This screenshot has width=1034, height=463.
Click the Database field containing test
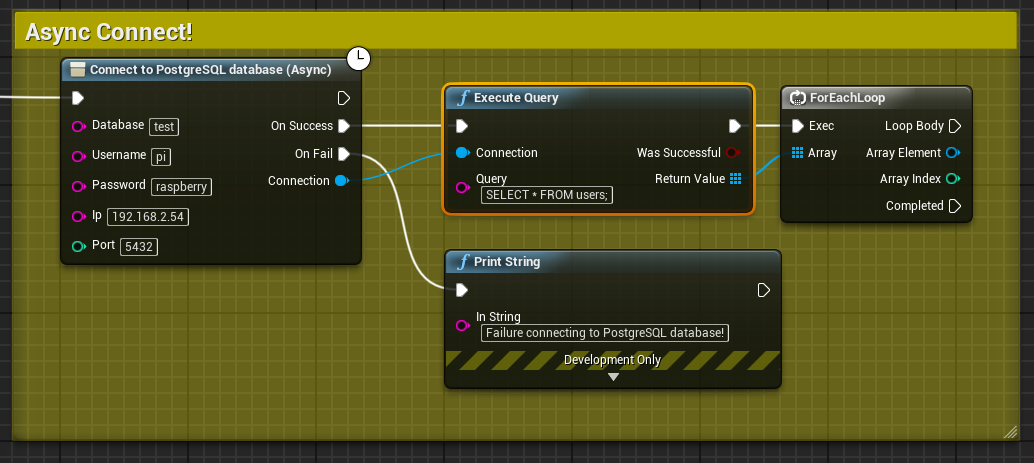tap(164, 127)
